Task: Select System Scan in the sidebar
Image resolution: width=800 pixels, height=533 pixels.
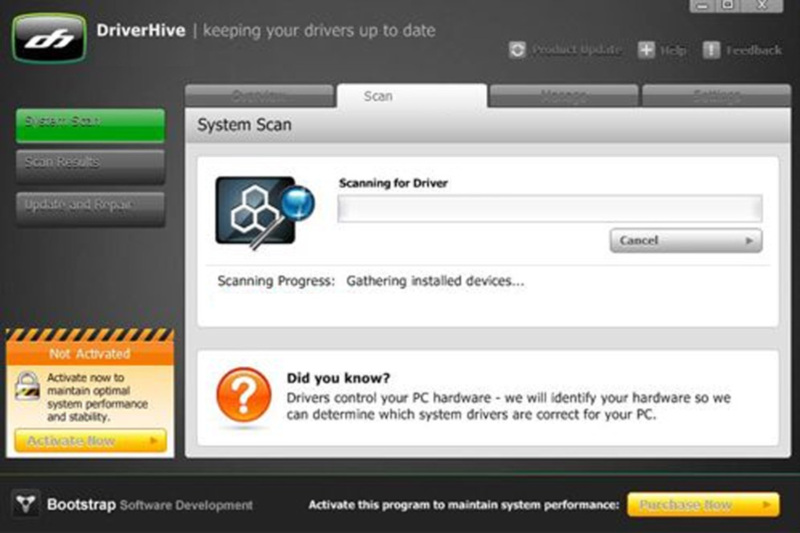Action: pyautogui.click(x=90, y=125)
